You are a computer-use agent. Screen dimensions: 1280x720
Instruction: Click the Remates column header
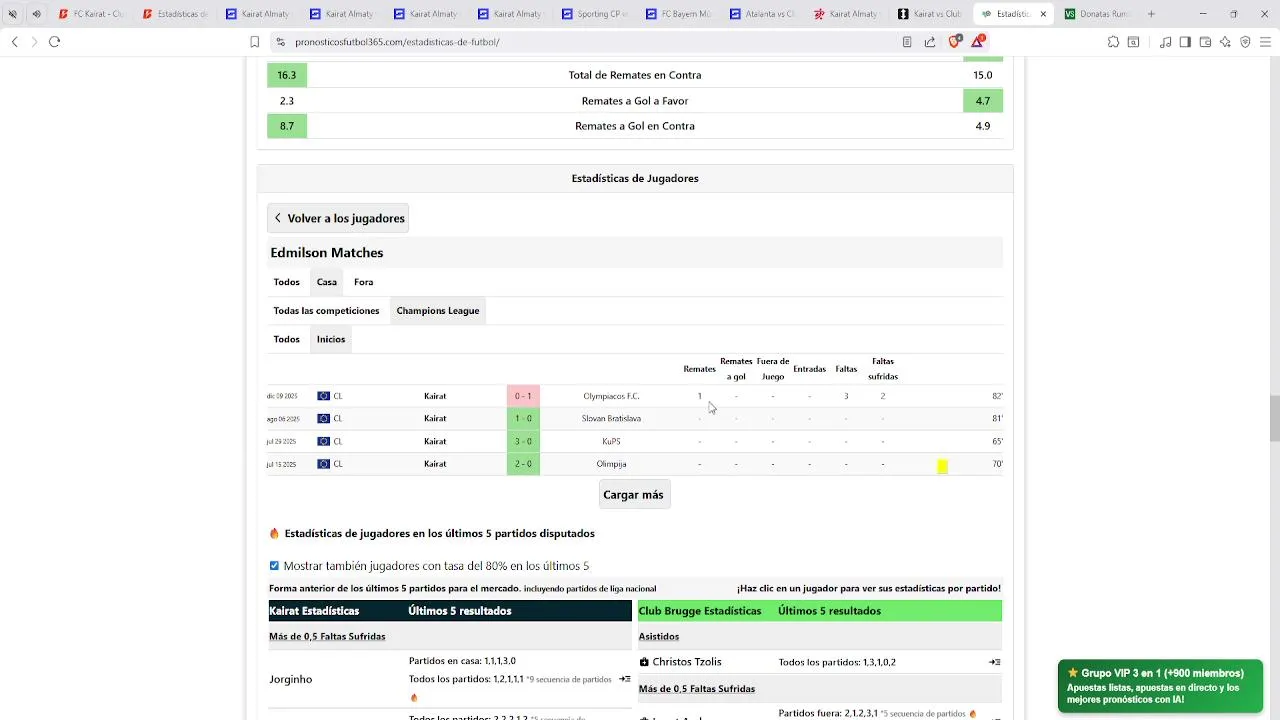[x=699, y=369]
